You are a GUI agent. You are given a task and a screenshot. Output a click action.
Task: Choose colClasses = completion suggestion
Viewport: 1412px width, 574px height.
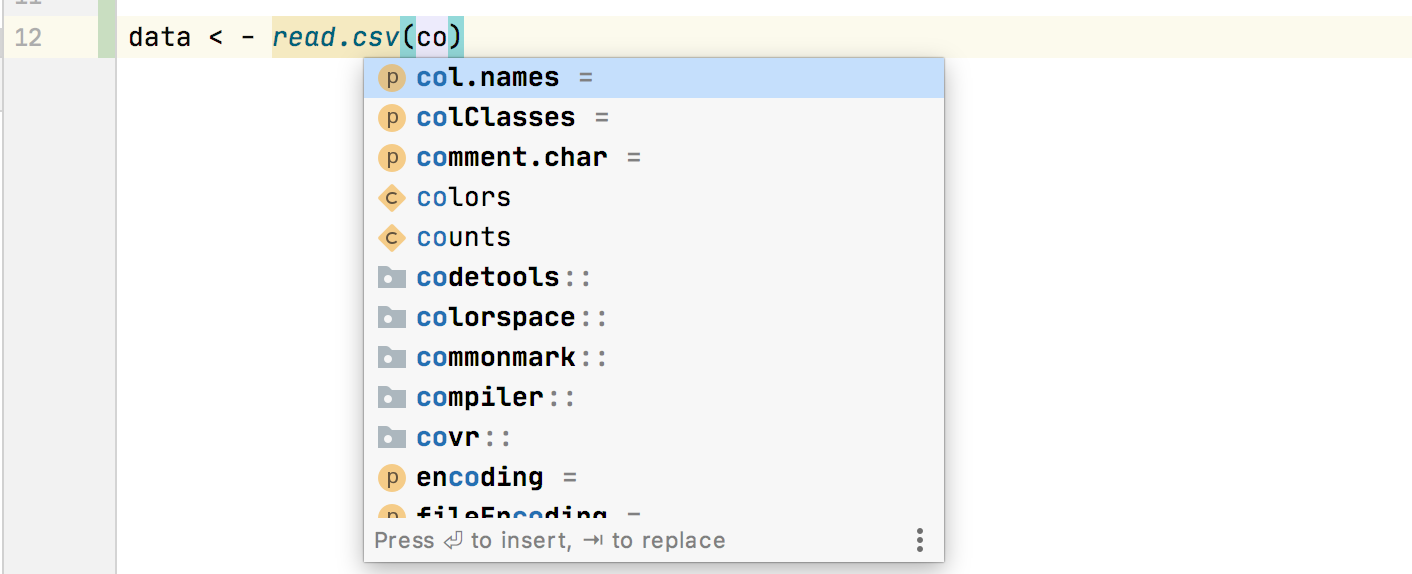tap(654, 118)
